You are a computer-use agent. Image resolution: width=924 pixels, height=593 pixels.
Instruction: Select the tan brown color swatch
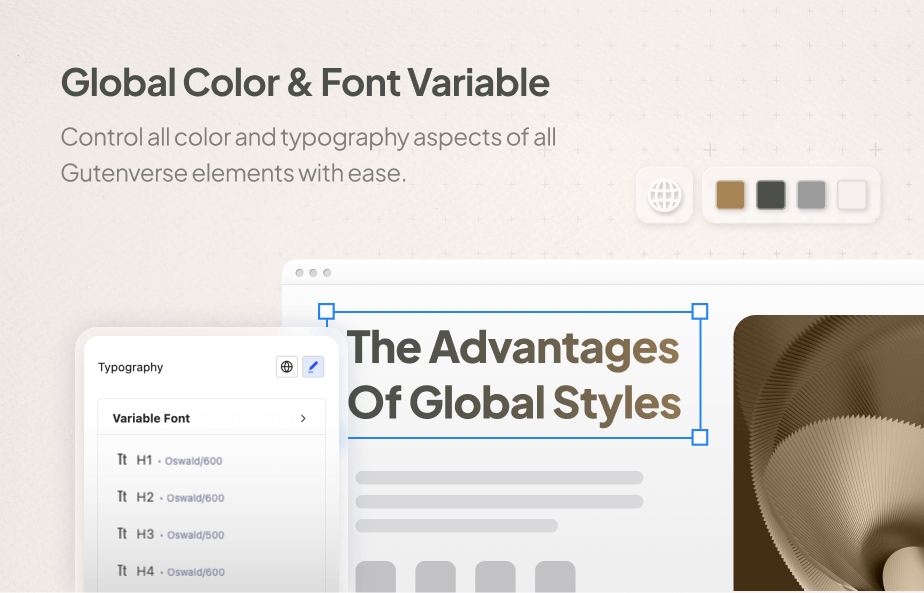(730, 195)
